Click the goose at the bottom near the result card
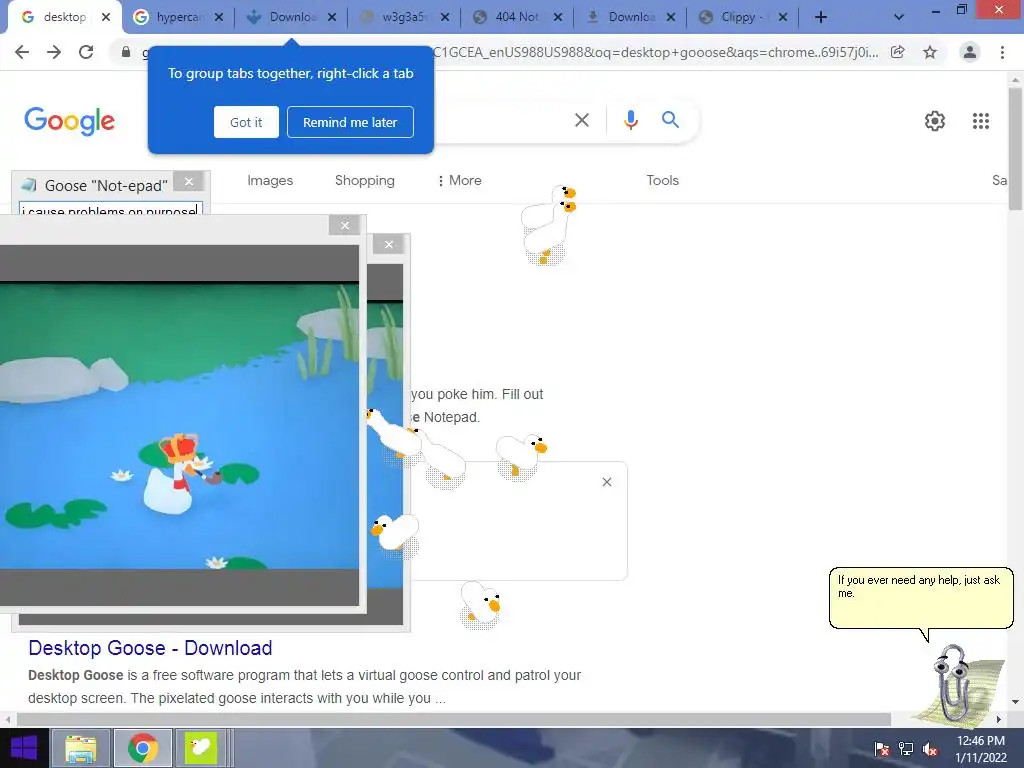Image resolution: width=1024 pixels, height=768 pixels. click(x=480, y=605)
